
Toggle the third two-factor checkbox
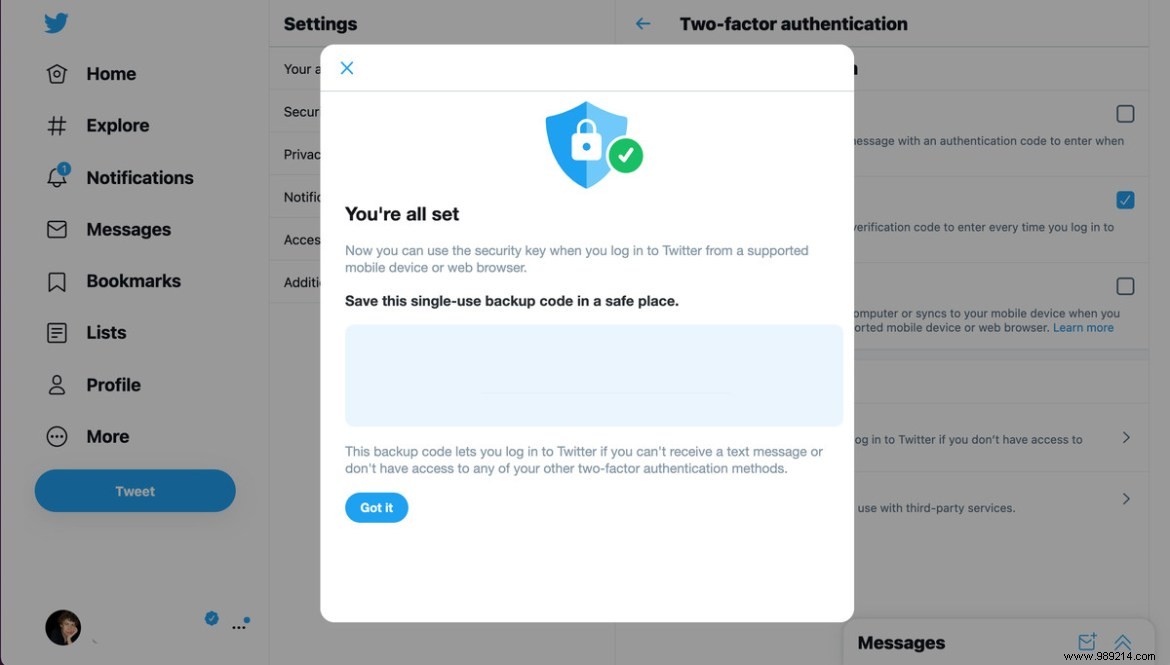[1125, 287]
